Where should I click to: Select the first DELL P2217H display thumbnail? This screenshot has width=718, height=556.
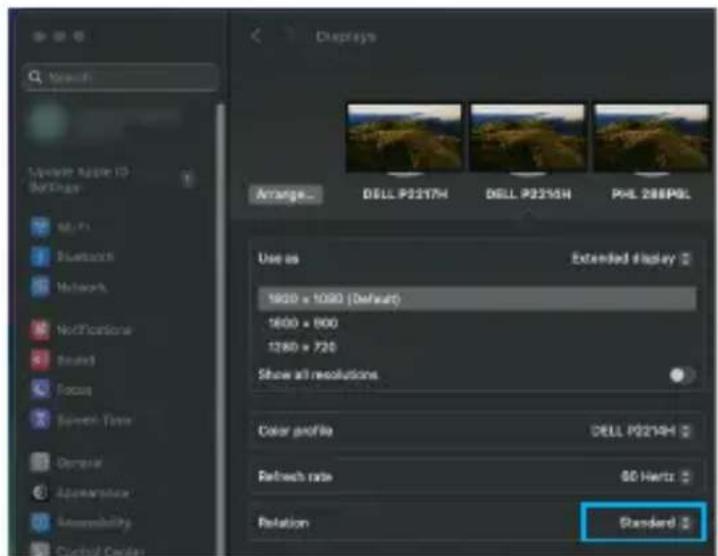[404, 138]
